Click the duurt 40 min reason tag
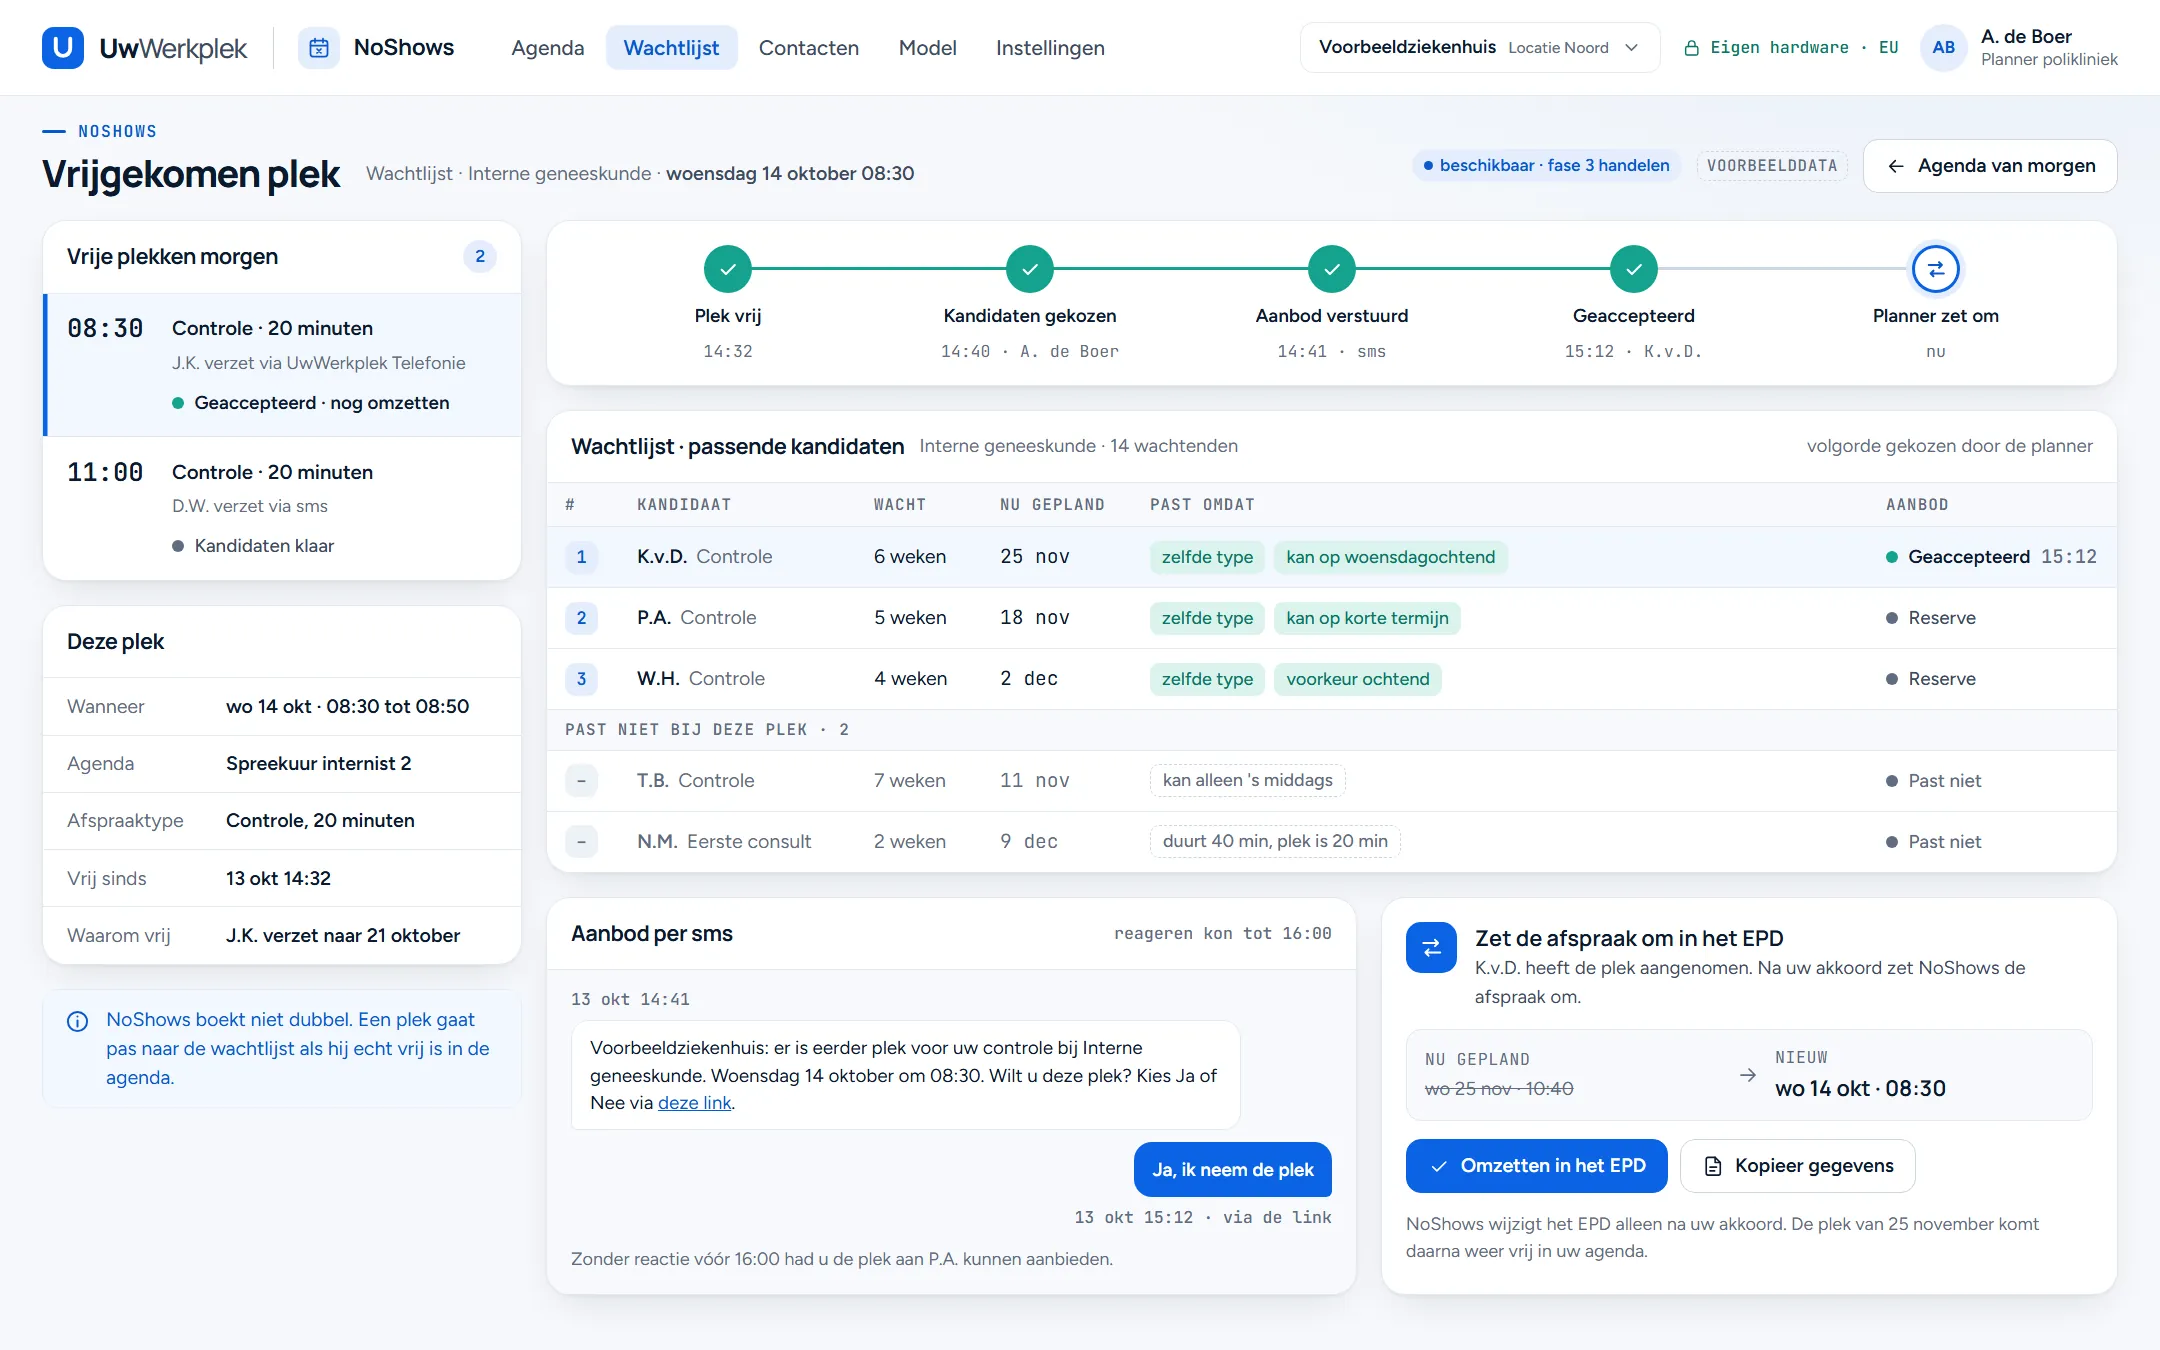 pos(1275,841)
